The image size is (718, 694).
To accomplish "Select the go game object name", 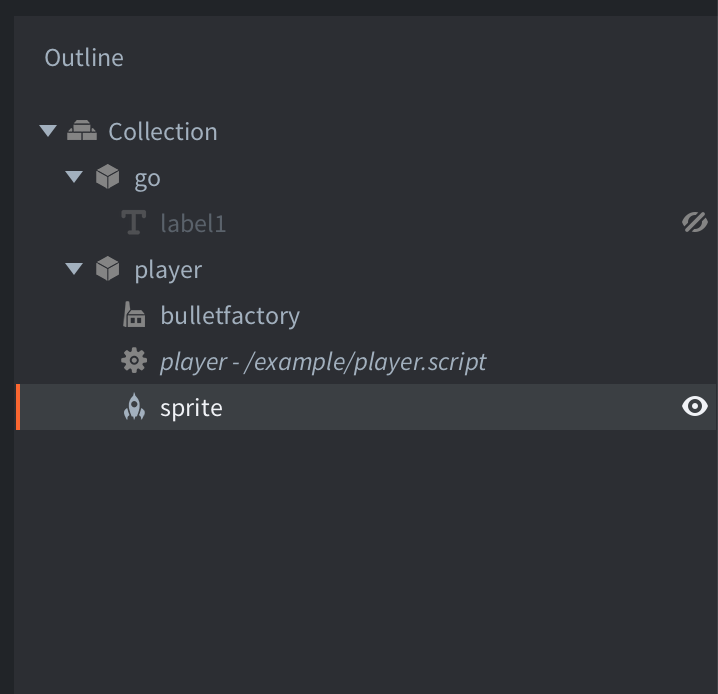I will [x=147, y=179].
